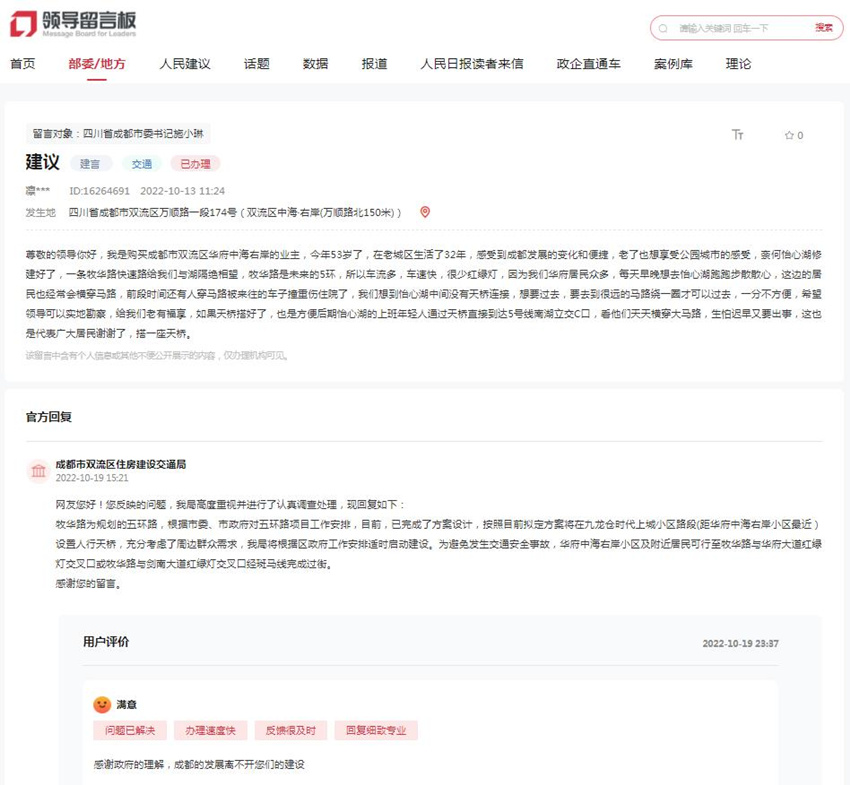Open 政企直通车 page

pyautogui.click(x=588, y=64)
